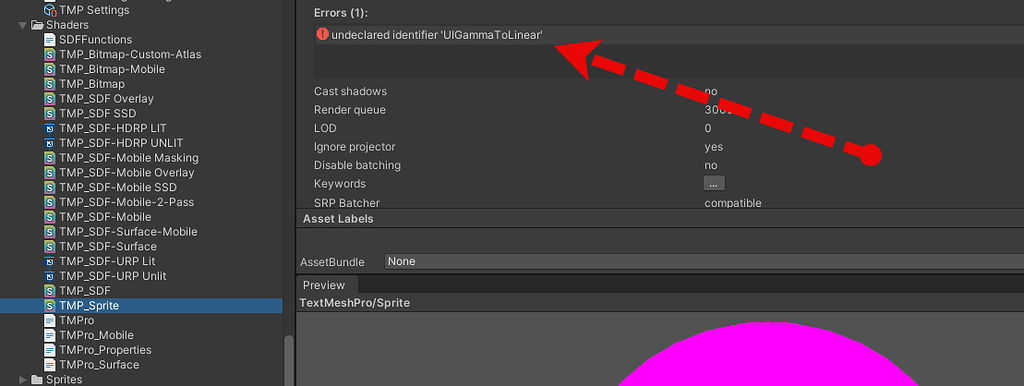Select the TMPro_Surface file
The image size is (1024, 386).
coord(99,365)
